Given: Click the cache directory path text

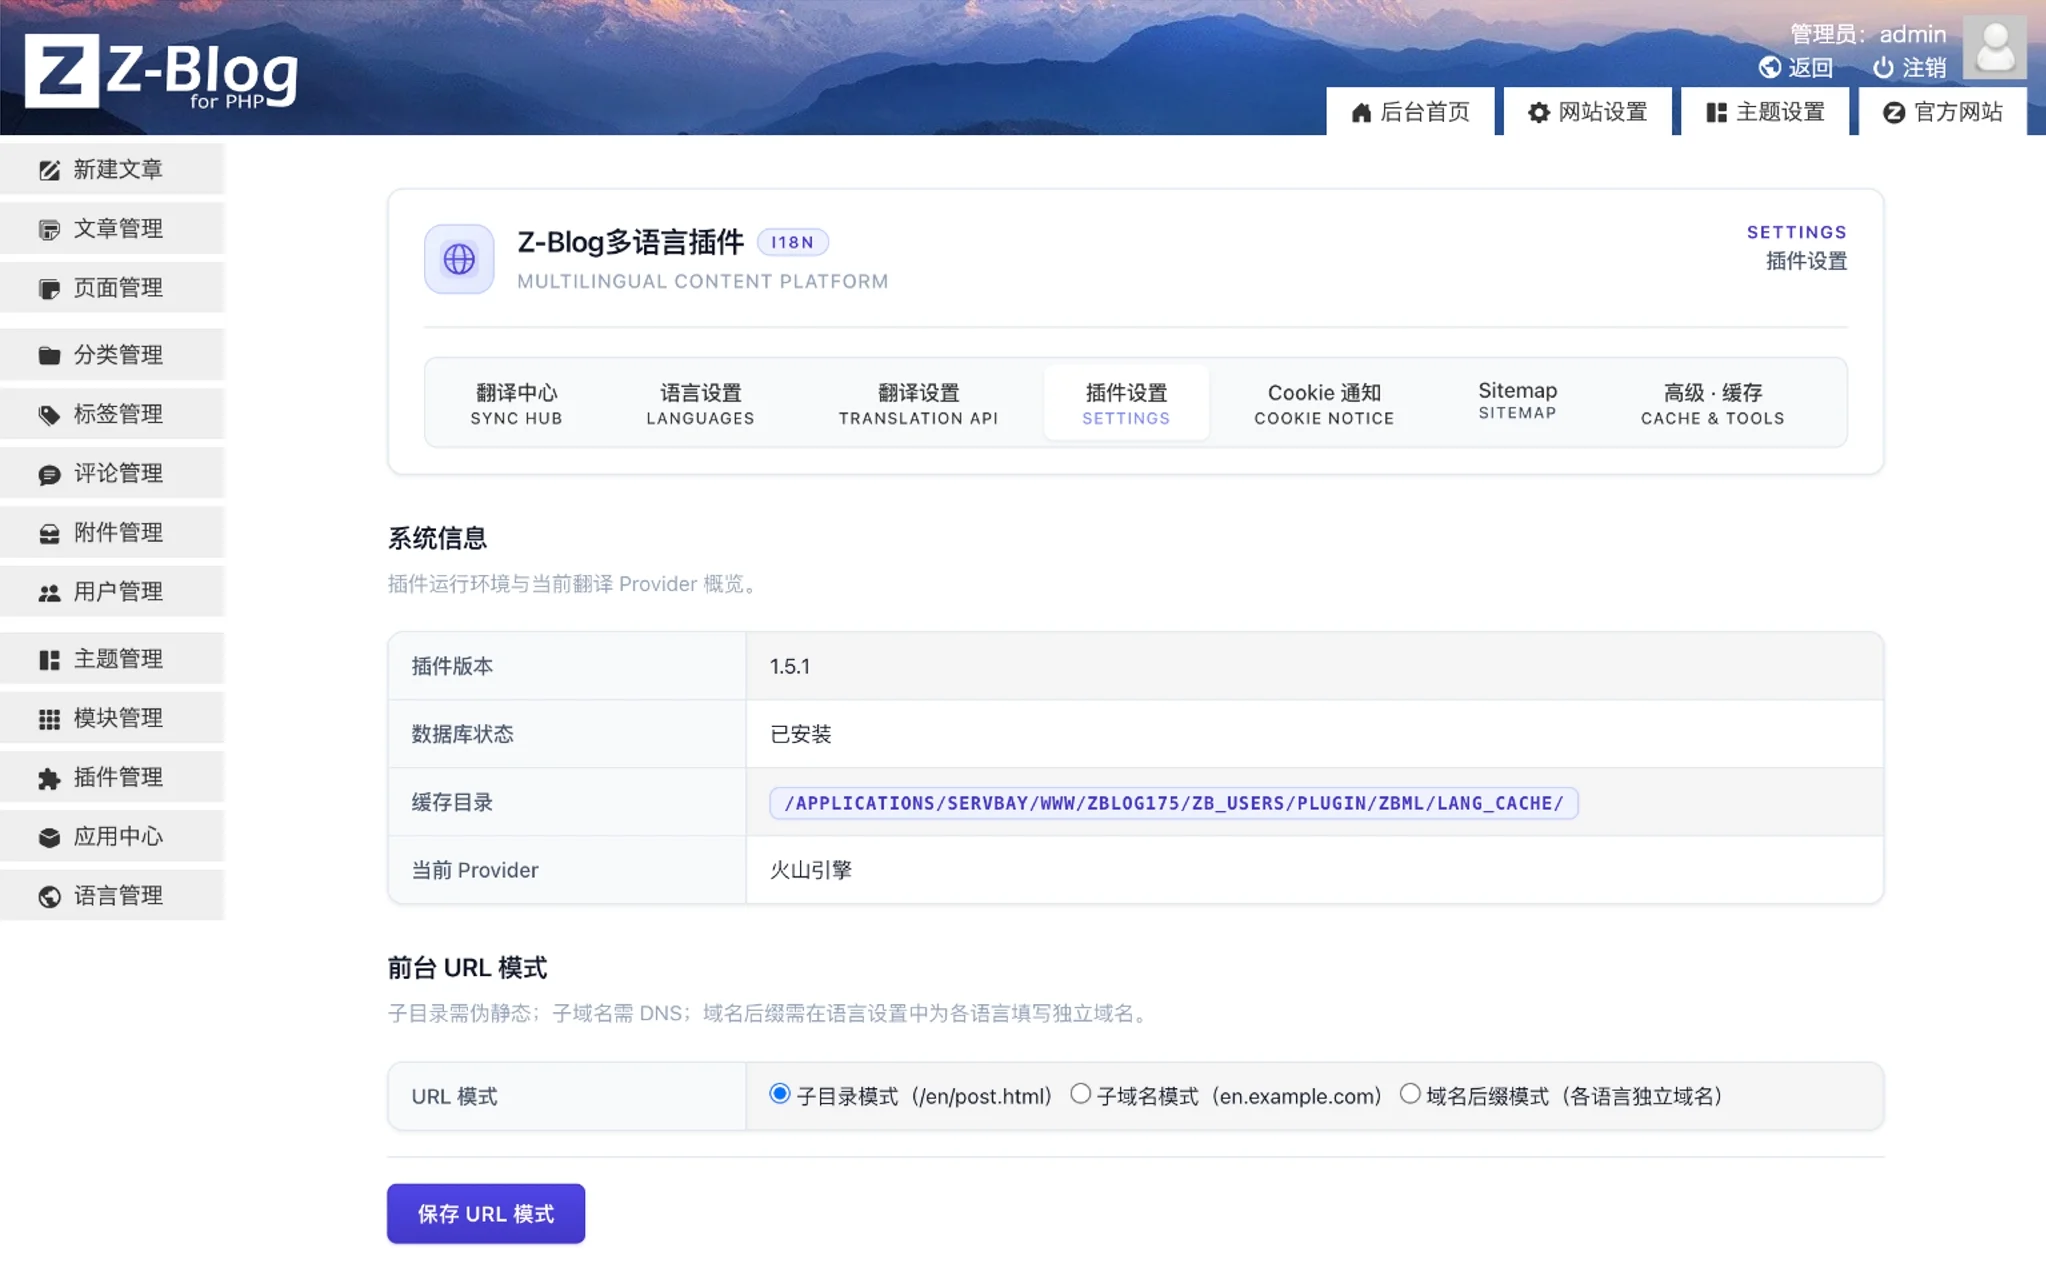Looking at the screenshot, I should [x=1173, y=802].
